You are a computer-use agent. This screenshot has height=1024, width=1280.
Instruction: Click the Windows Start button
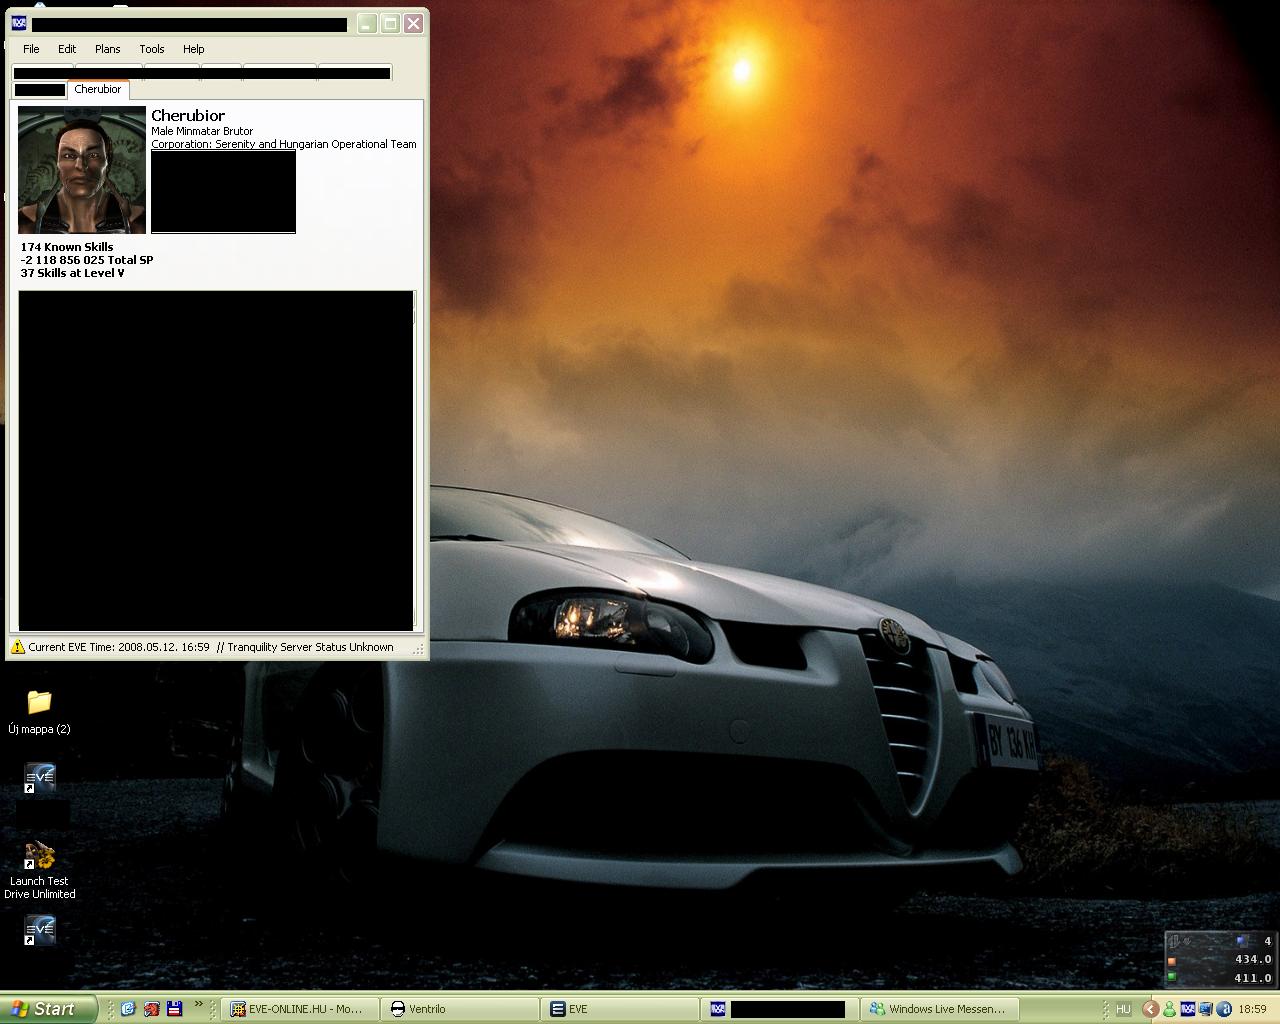click(x=49, y=1009)
